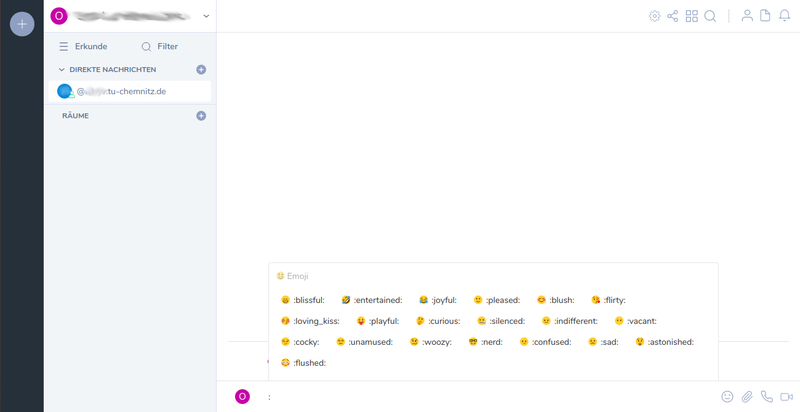Select the :nerd: emoji suggestion
800x412 pixels.
pyautogui.click(x=486, y=342)
